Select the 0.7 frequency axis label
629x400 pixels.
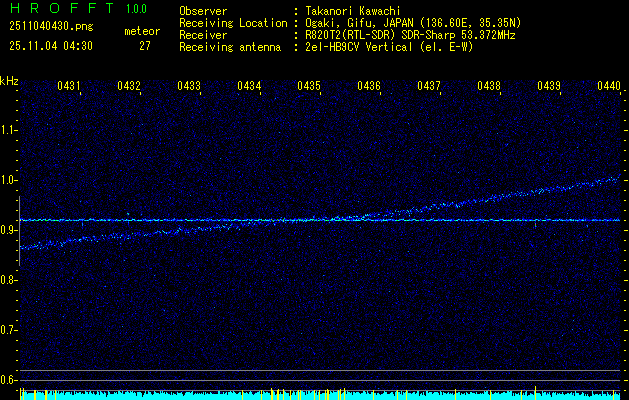pyautogui.click(x=9, y=329)
